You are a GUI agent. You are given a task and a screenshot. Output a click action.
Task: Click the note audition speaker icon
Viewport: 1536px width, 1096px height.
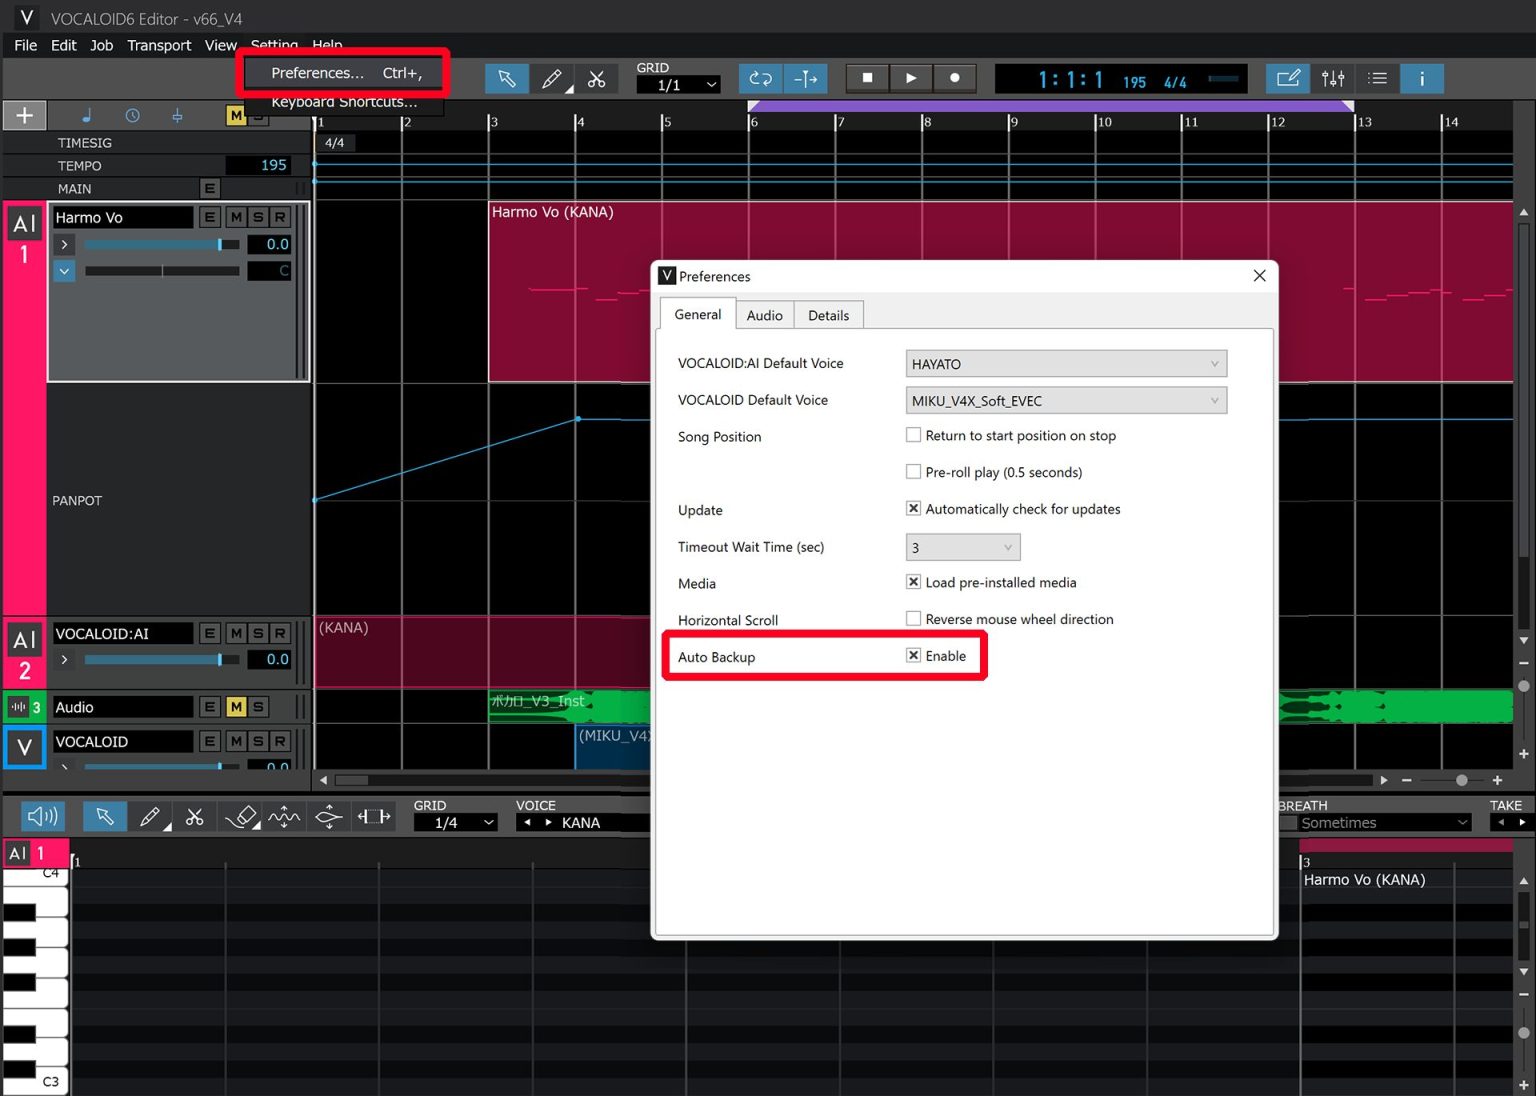42,816
